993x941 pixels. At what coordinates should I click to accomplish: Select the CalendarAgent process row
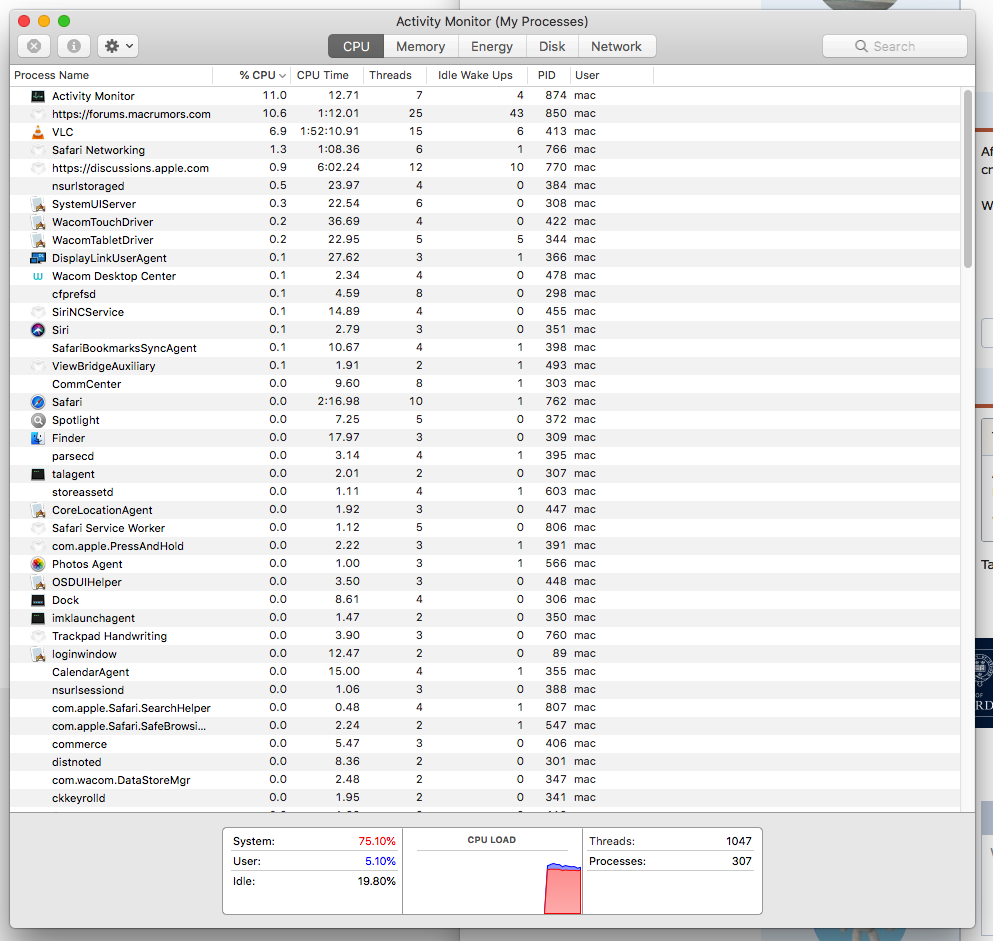tap(485, 672)
